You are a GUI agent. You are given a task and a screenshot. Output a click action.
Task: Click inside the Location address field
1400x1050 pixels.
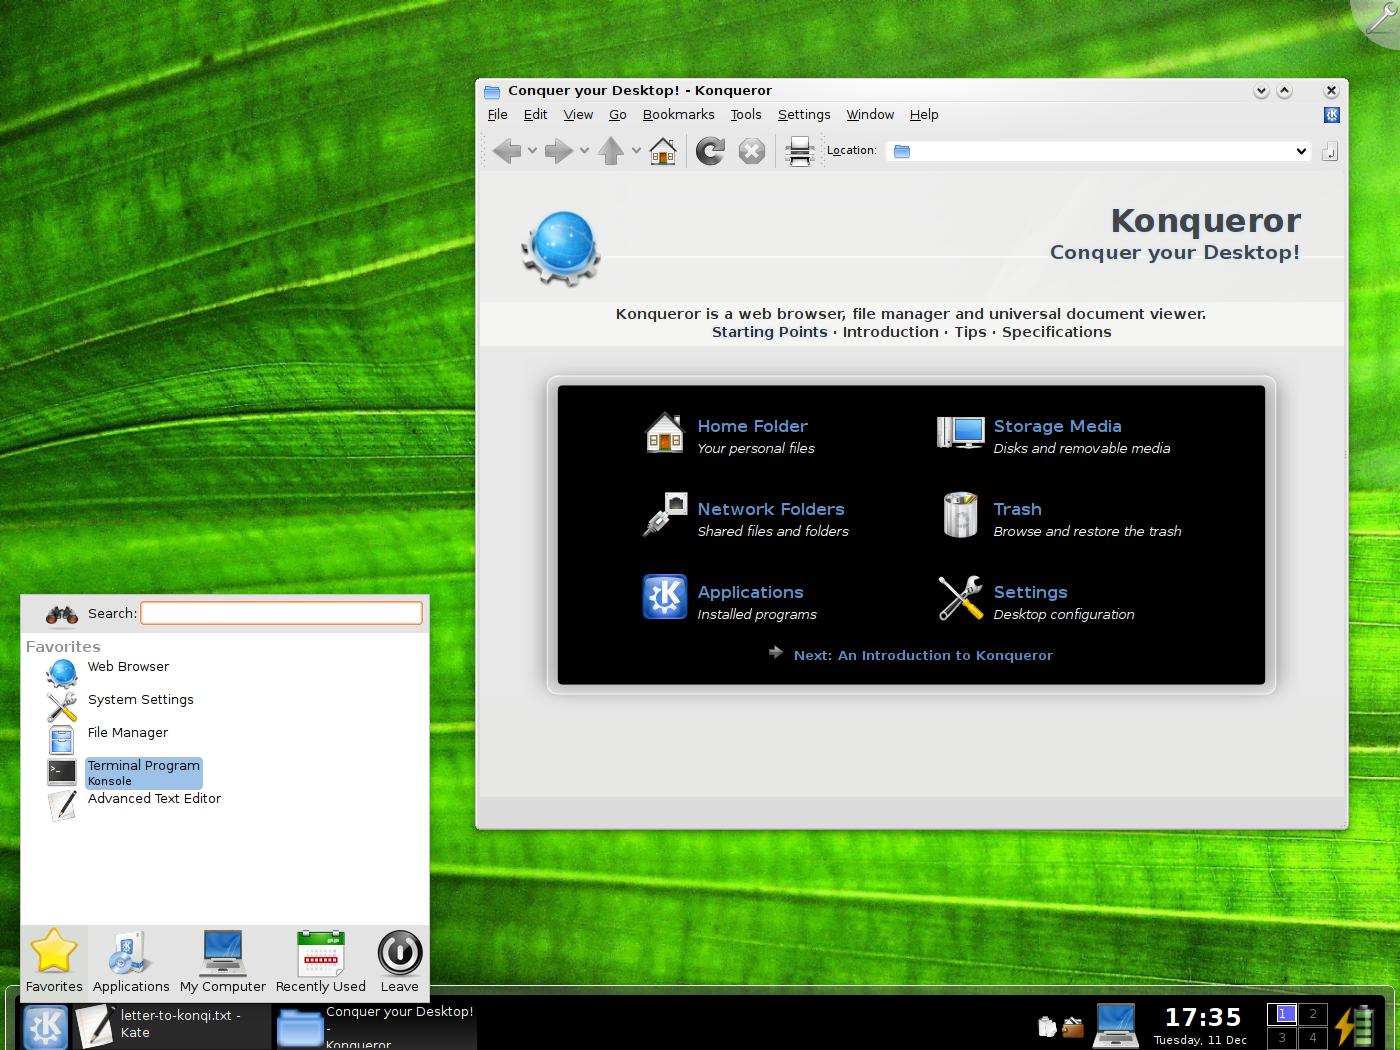coord(1100,151)
